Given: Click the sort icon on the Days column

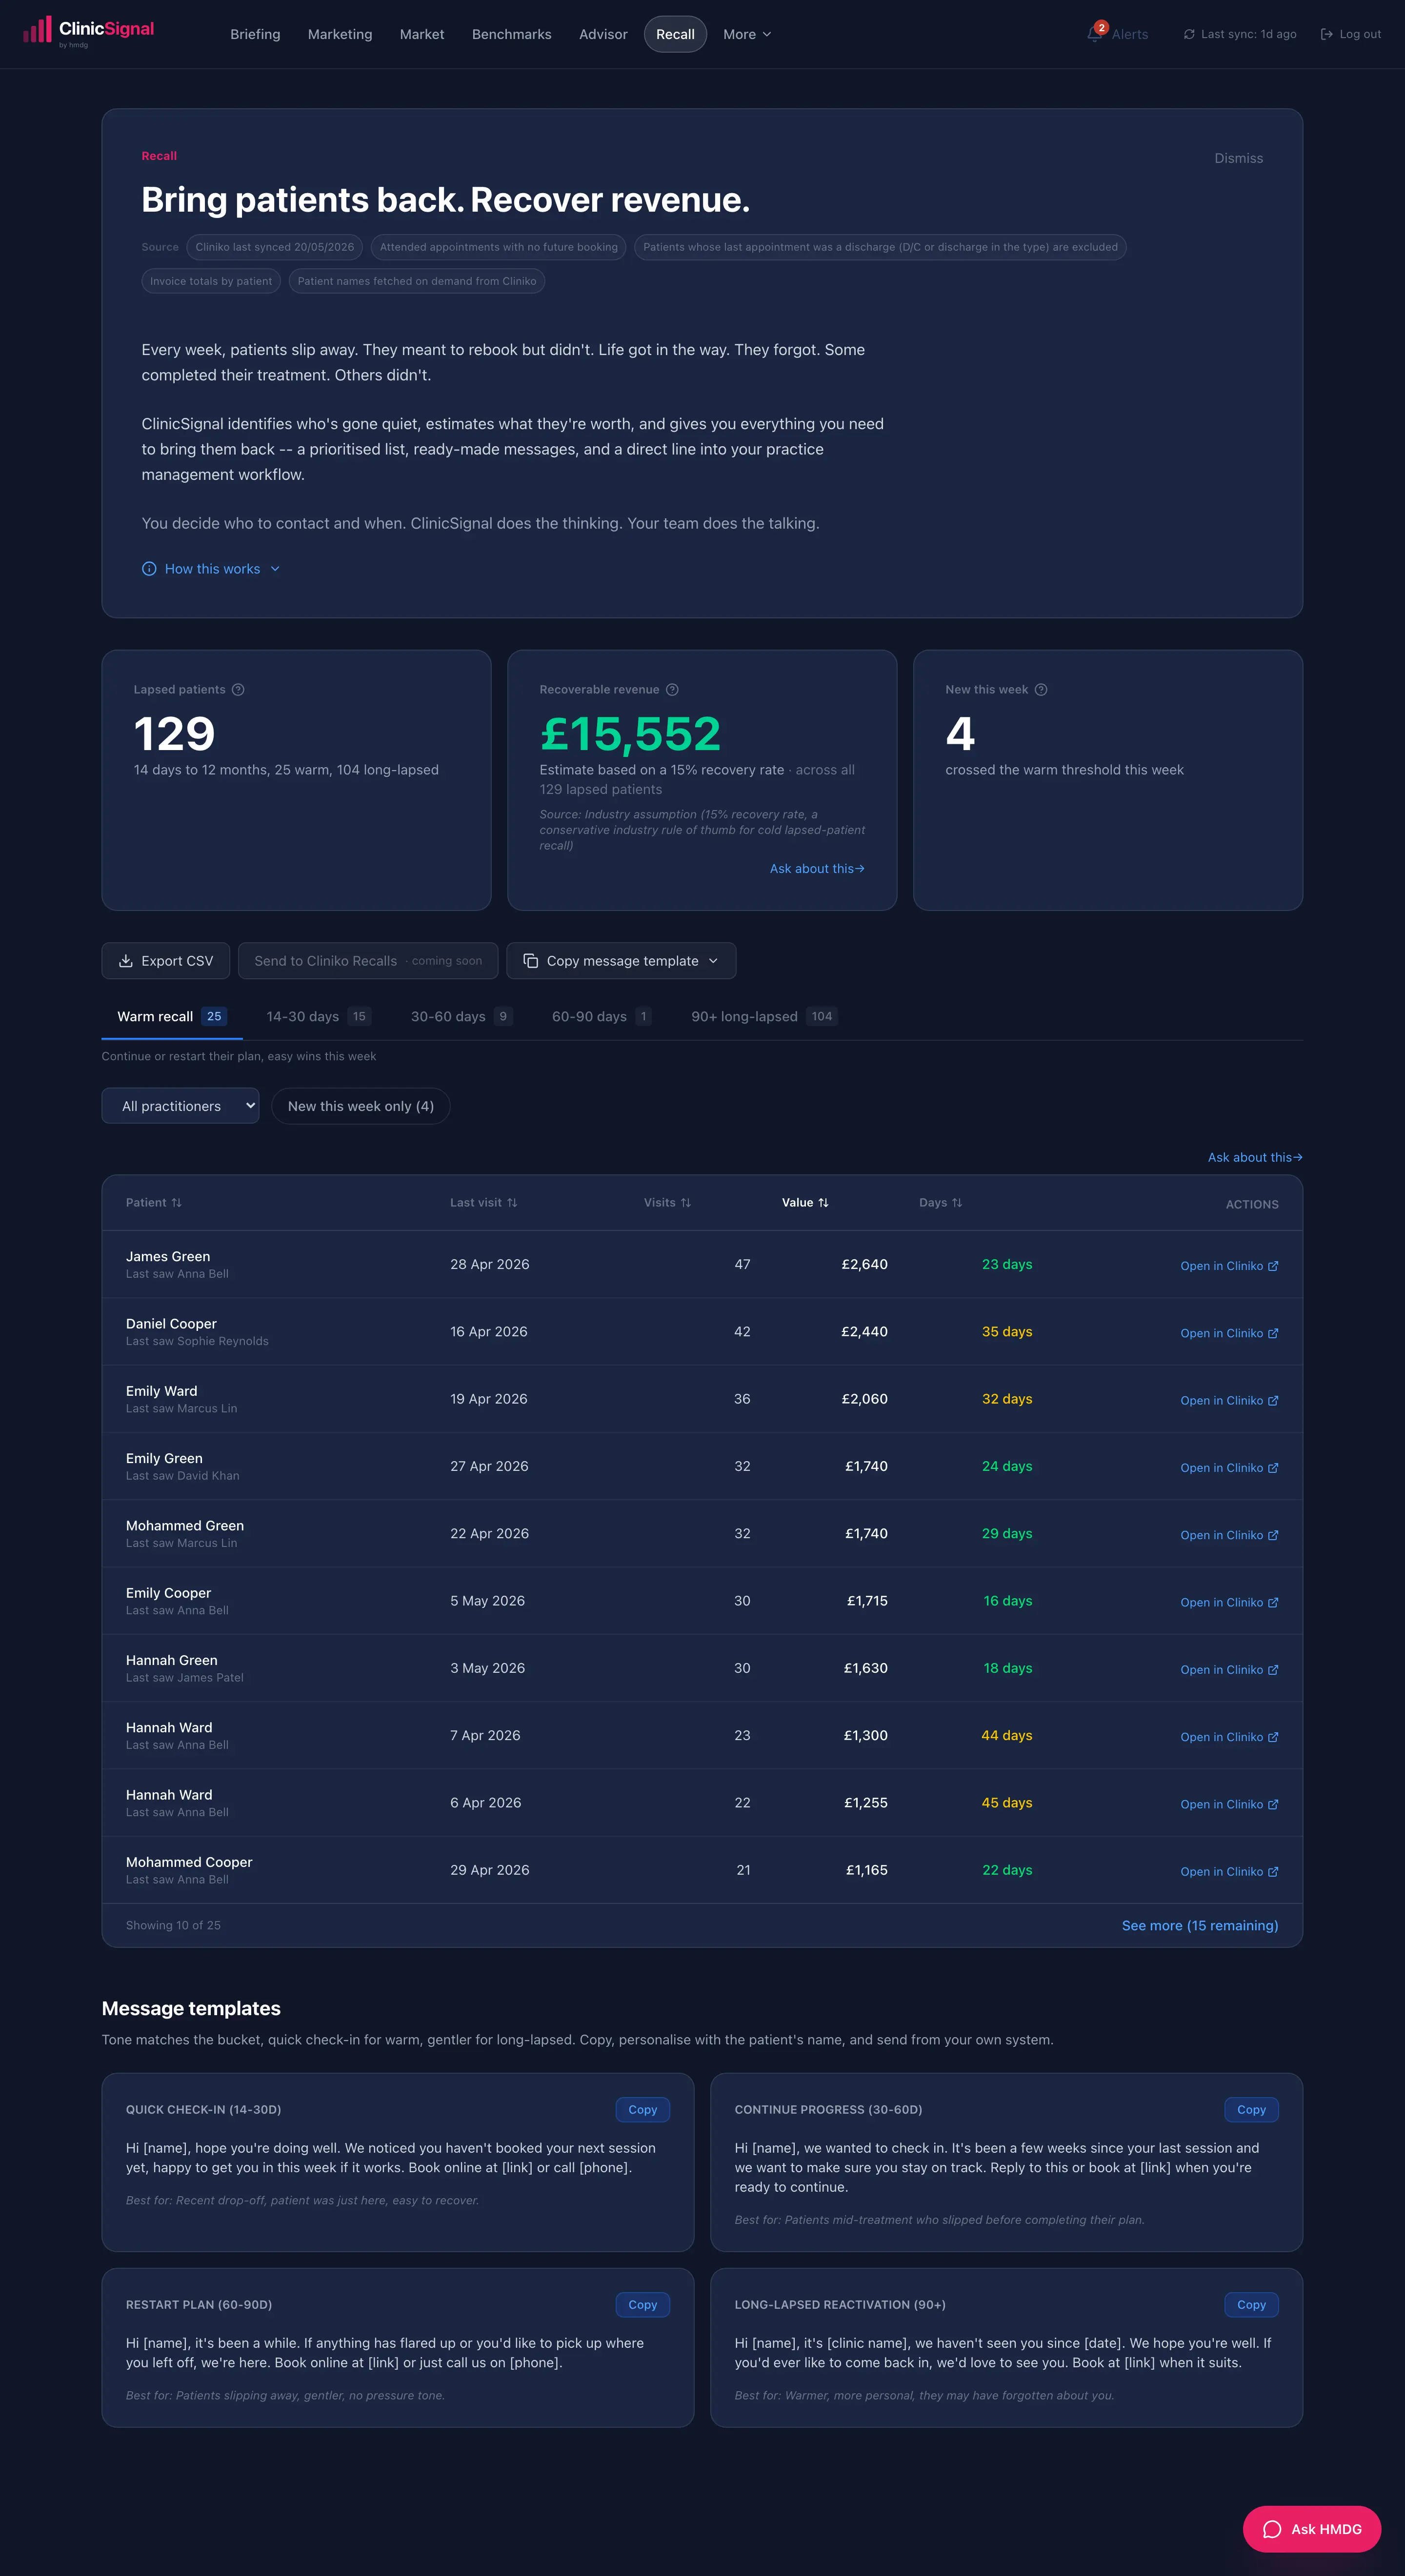Looking at the screenshot, I should [957, 1203].
